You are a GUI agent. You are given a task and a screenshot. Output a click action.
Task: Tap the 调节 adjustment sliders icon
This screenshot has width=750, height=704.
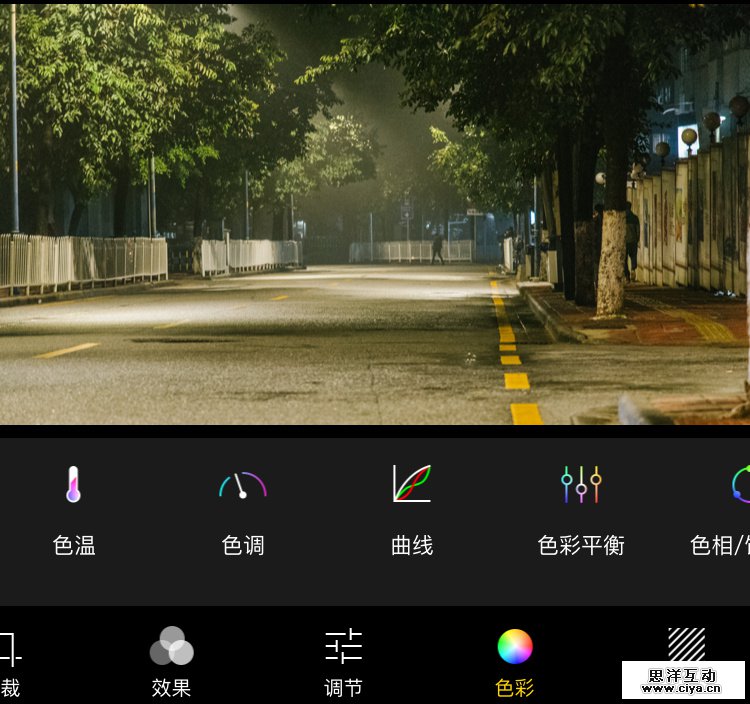pos(343,646)
